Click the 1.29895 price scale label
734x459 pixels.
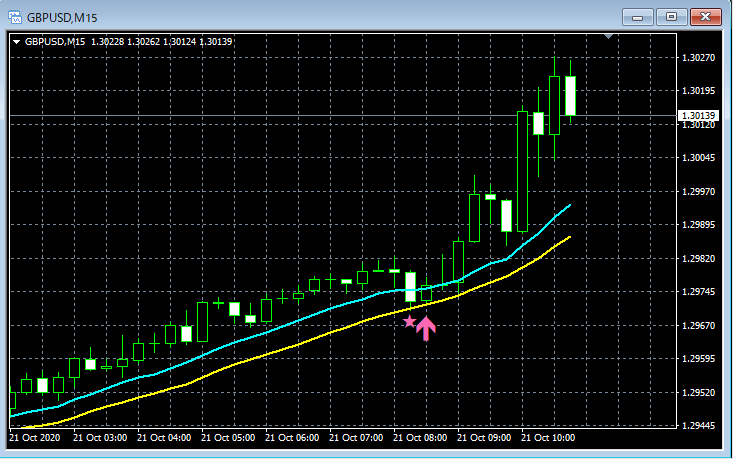tap(698, 225)
